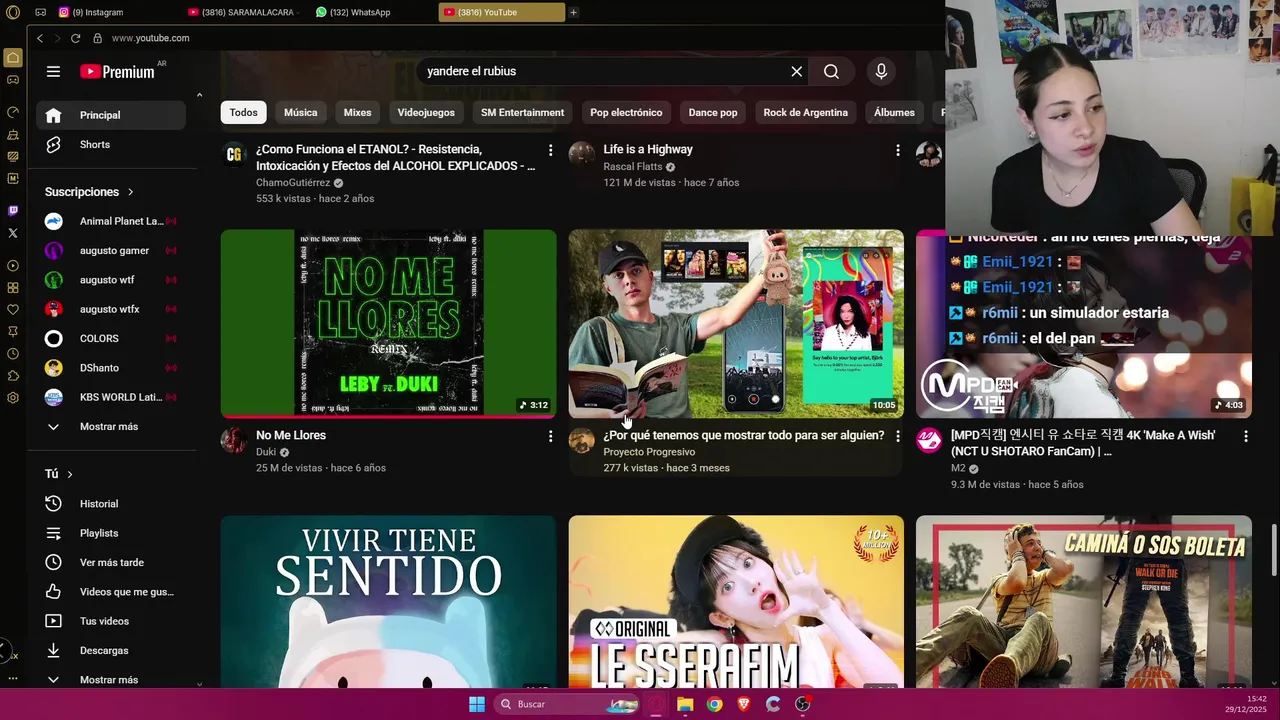Image resolution: width=1280 pixels, height=720 pixels.
Task: Select the Rock de Argentina chip
Action: tap(805, 113)
